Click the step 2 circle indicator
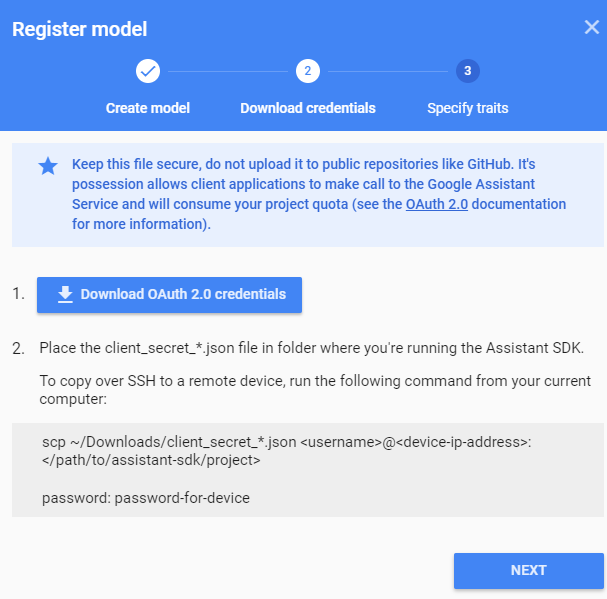Viewport: 607px width, 599px height. pos(307,71)
